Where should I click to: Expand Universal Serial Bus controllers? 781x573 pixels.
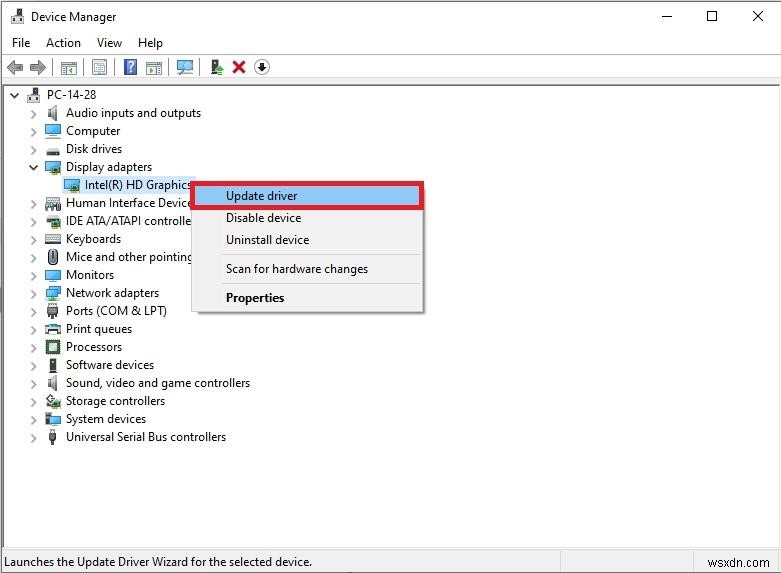pyautogui.click(x=33, y=437)
